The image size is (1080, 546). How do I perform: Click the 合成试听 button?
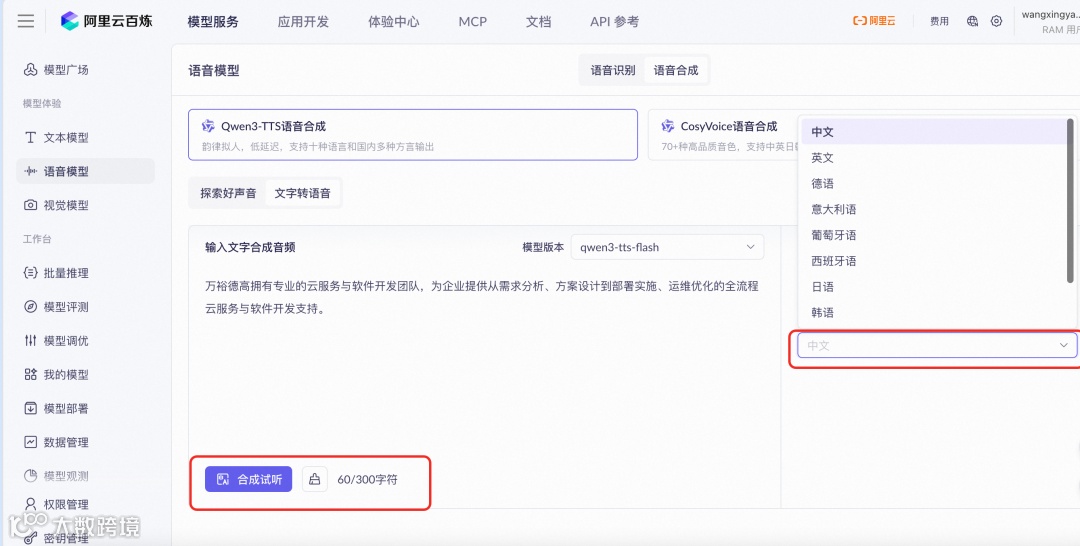point(249,479)
